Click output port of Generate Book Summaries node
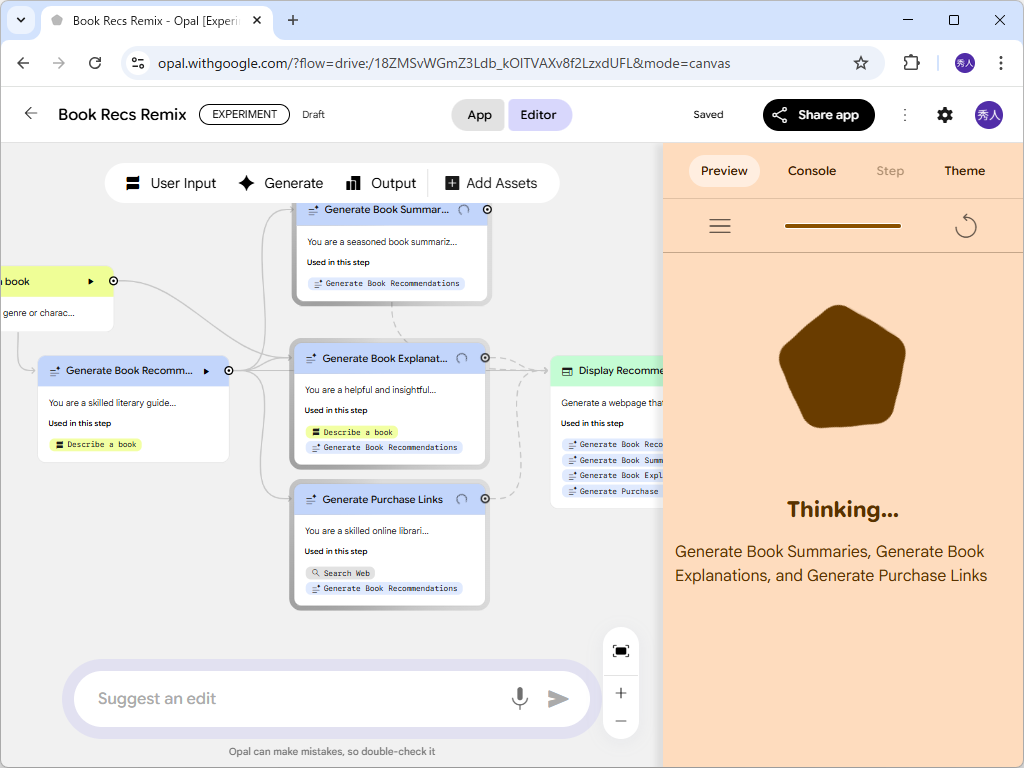 click(x=487, y=210)
